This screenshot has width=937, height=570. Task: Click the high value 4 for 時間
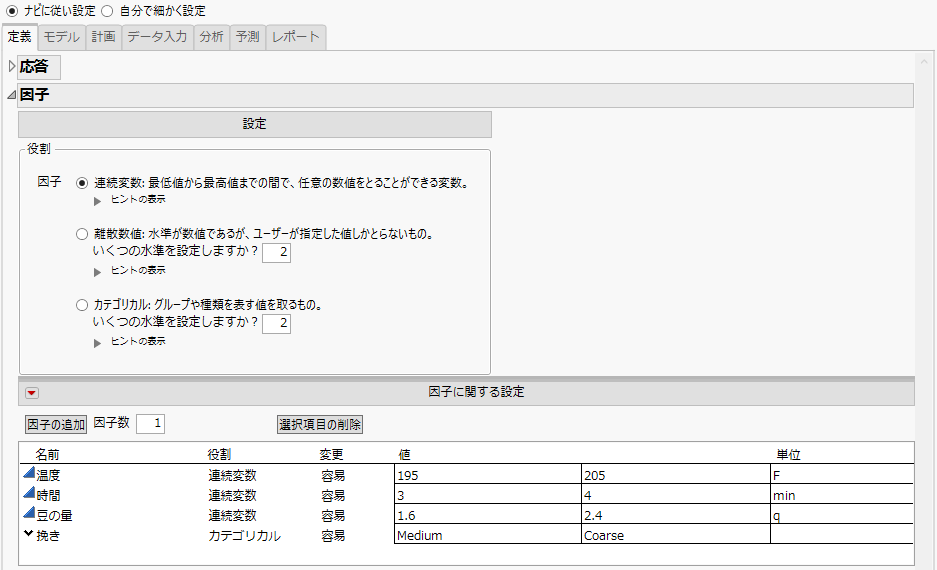[676, 495]
